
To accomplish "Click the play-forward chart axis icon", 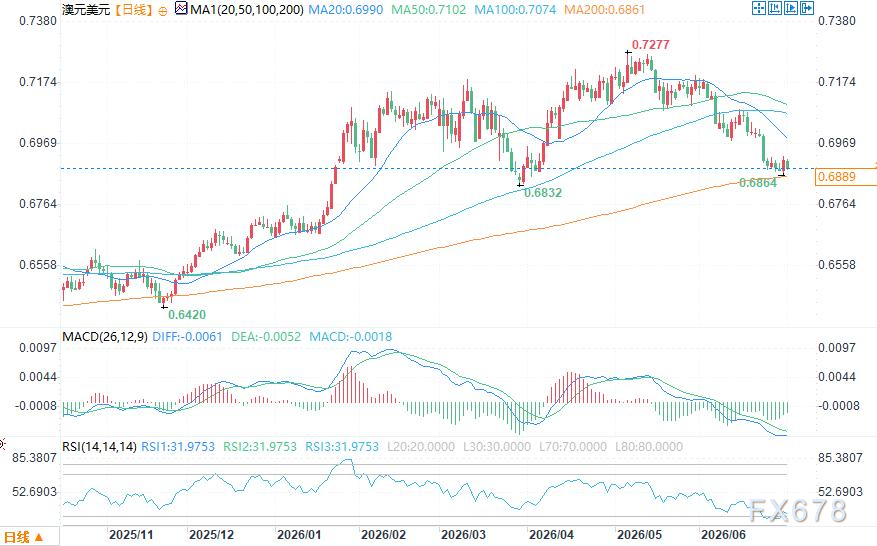I will point(791,8).
